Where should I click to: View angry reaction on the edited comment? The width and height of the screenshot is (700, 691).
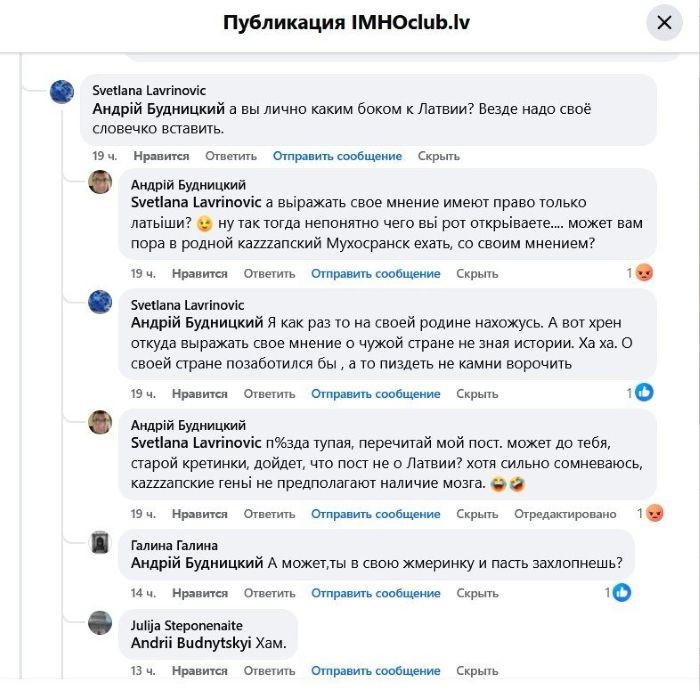[x=654, y=513]
